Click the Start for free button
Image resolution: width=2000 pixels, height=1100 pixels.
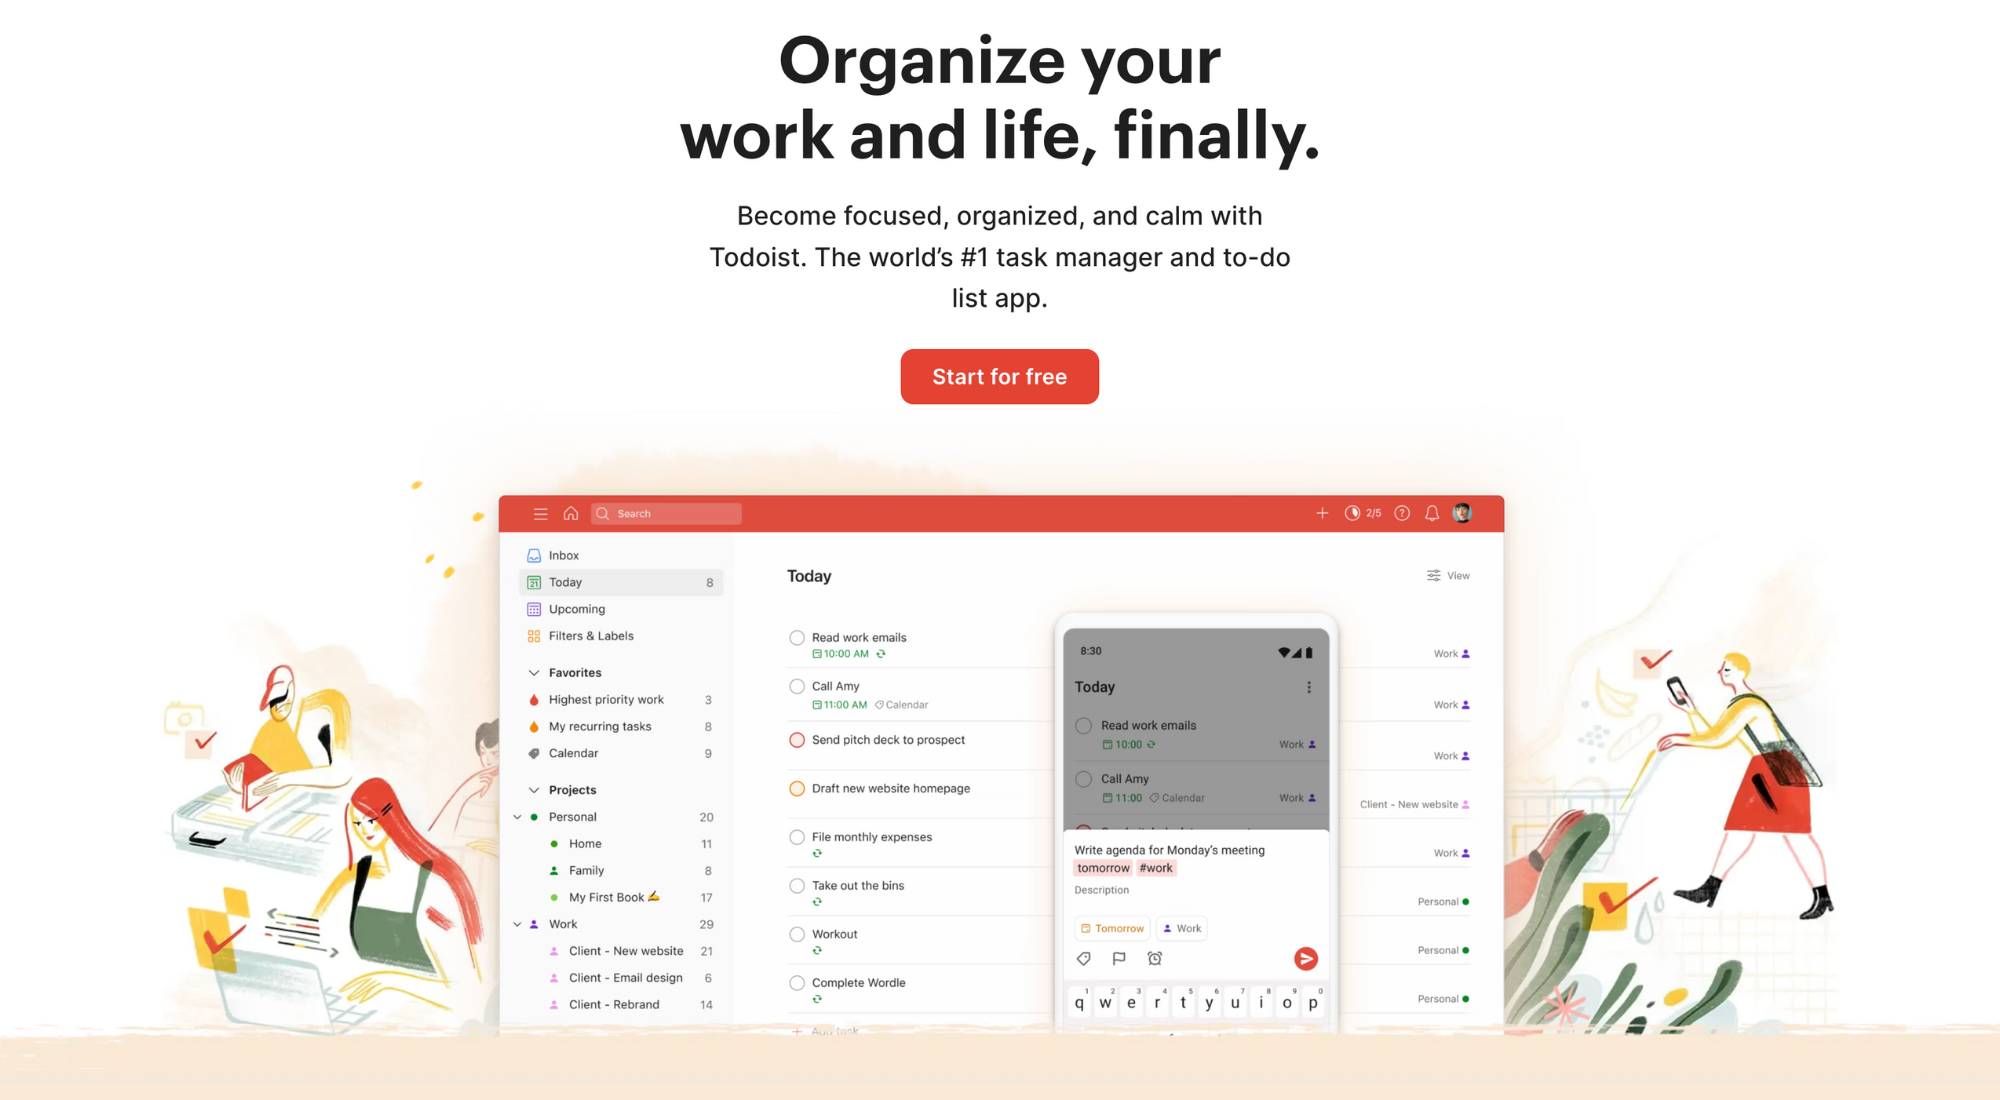[x=999, y=377]
